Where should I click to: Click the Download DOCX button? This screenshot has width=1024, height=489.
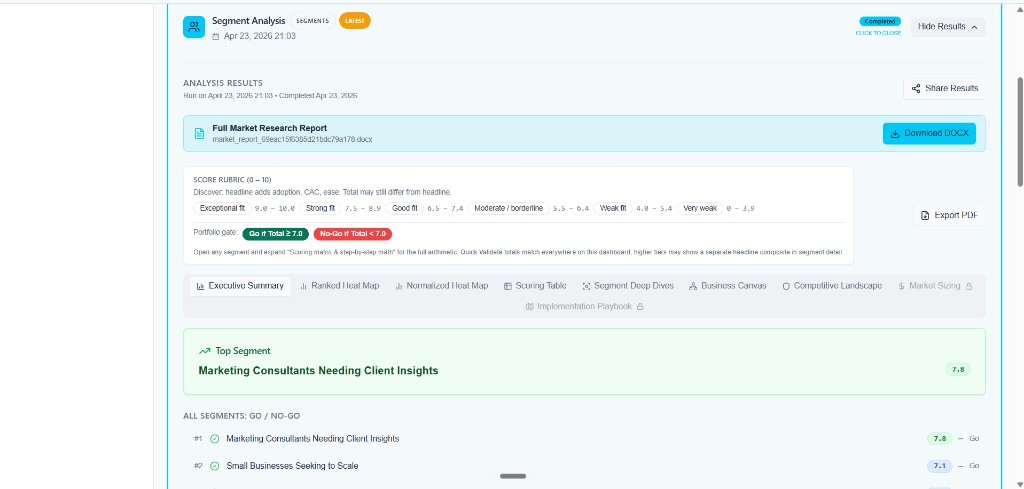[x=929, y=133]
